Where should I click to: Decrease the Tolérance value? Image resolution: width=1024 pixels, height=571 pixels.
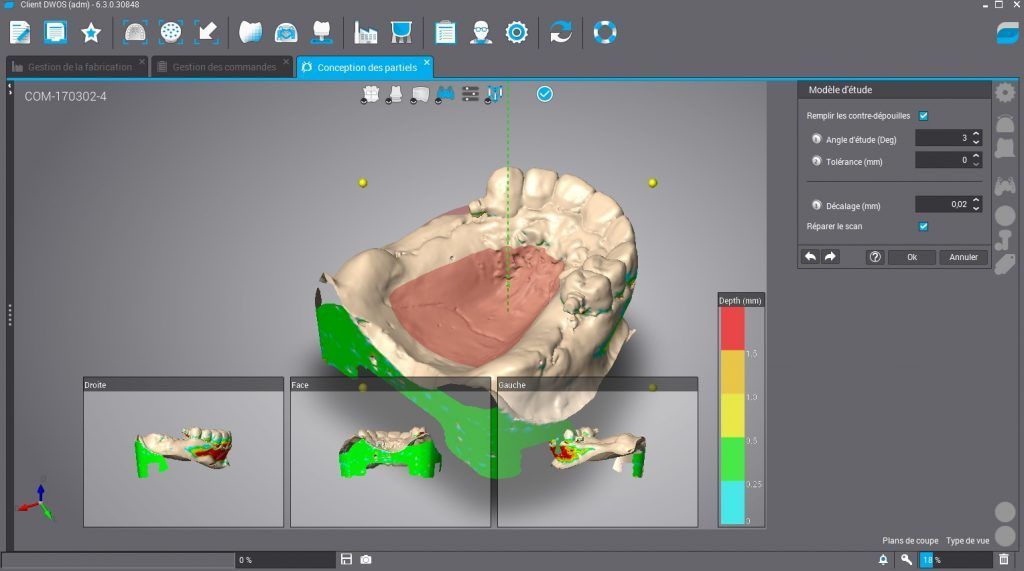click(976, 164)
